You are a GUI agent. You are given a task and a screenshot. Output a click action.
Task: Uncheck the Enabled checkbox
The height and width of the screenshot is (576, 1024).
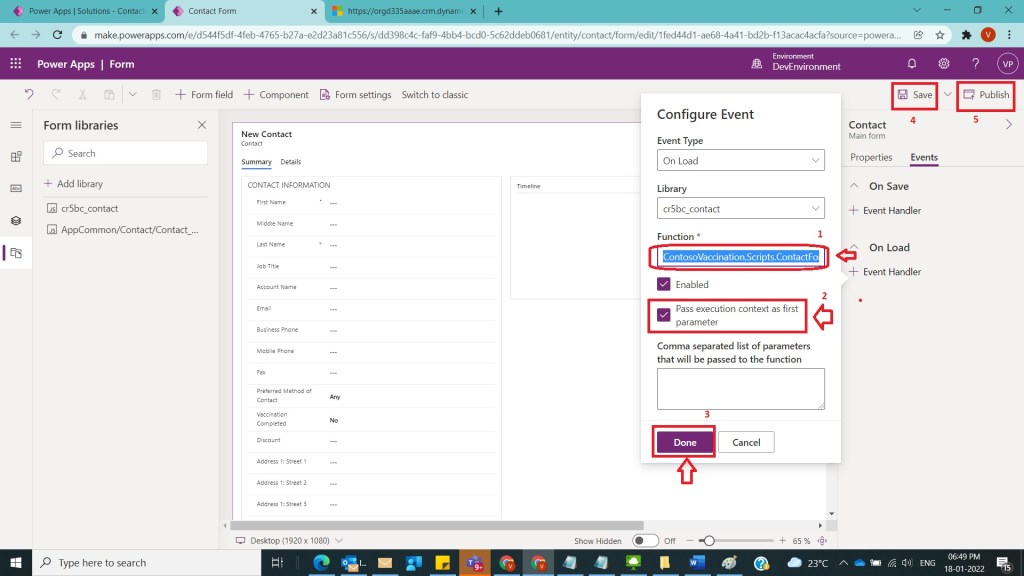click(x=664, y=285)
